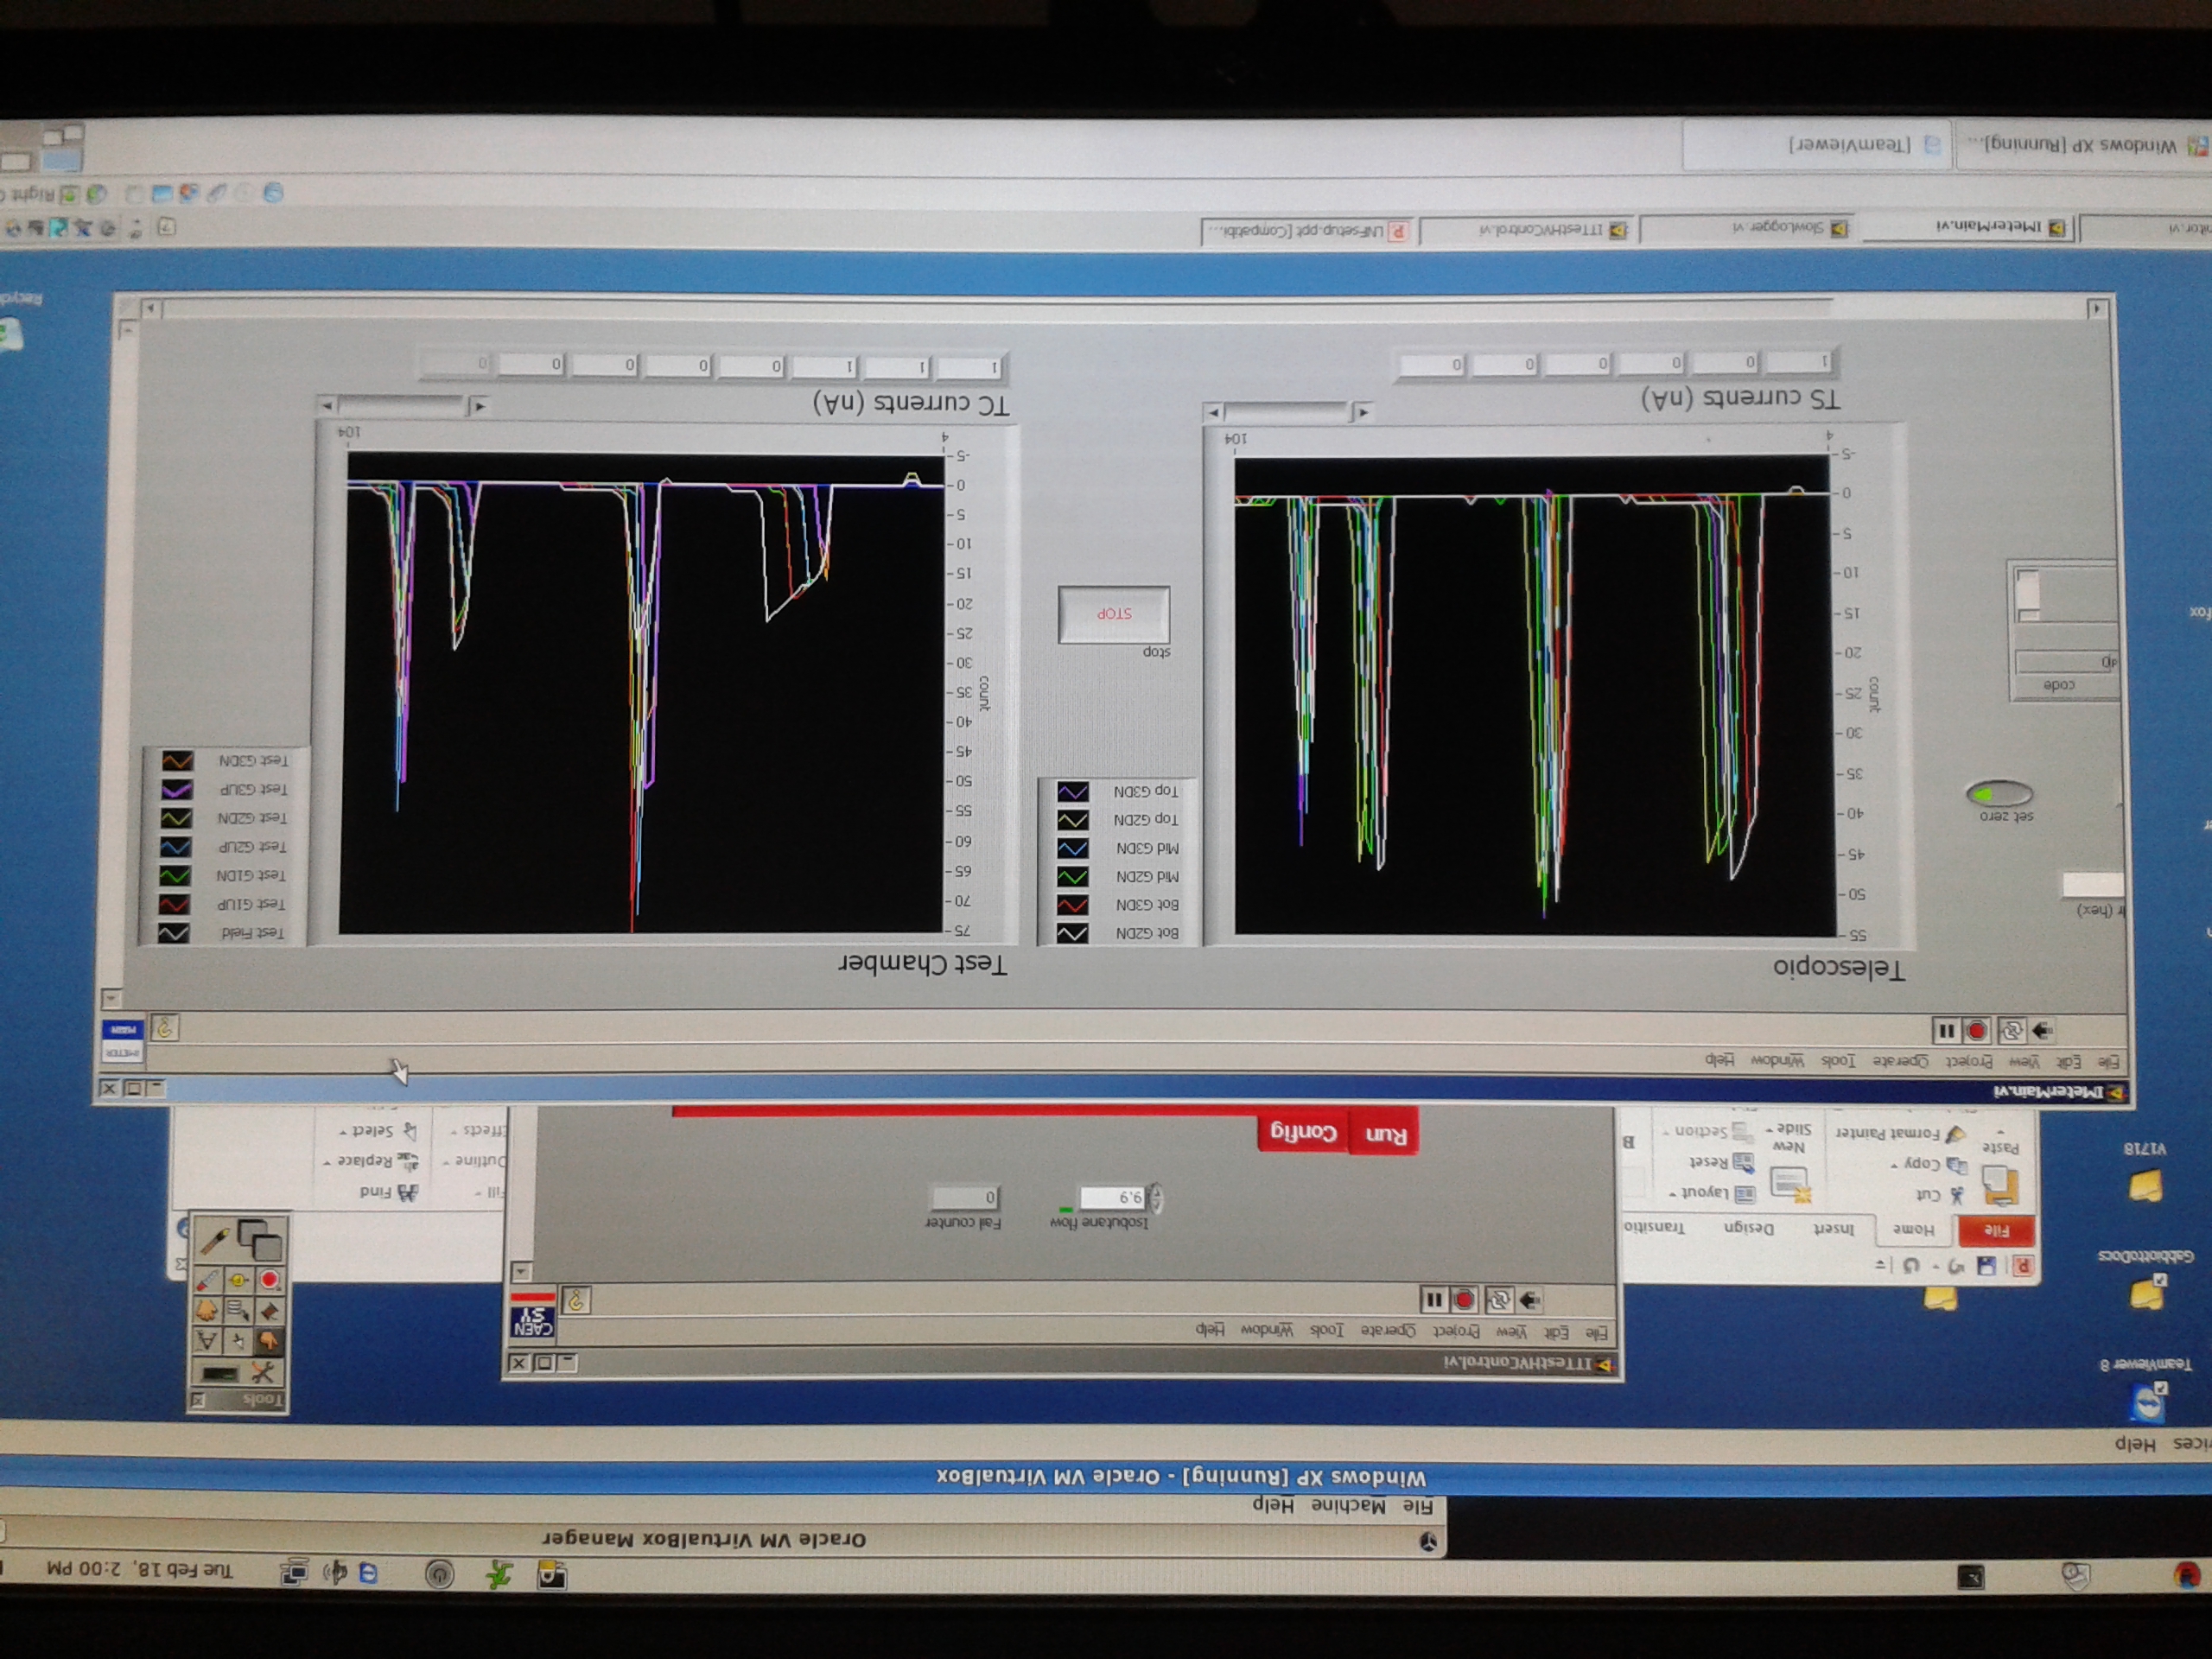Open Customize Quick Access Toolbar dropdown in PowerPoint
The width and height of the screenshot is (2212, 1659).
click(x=1880, y=1265)
